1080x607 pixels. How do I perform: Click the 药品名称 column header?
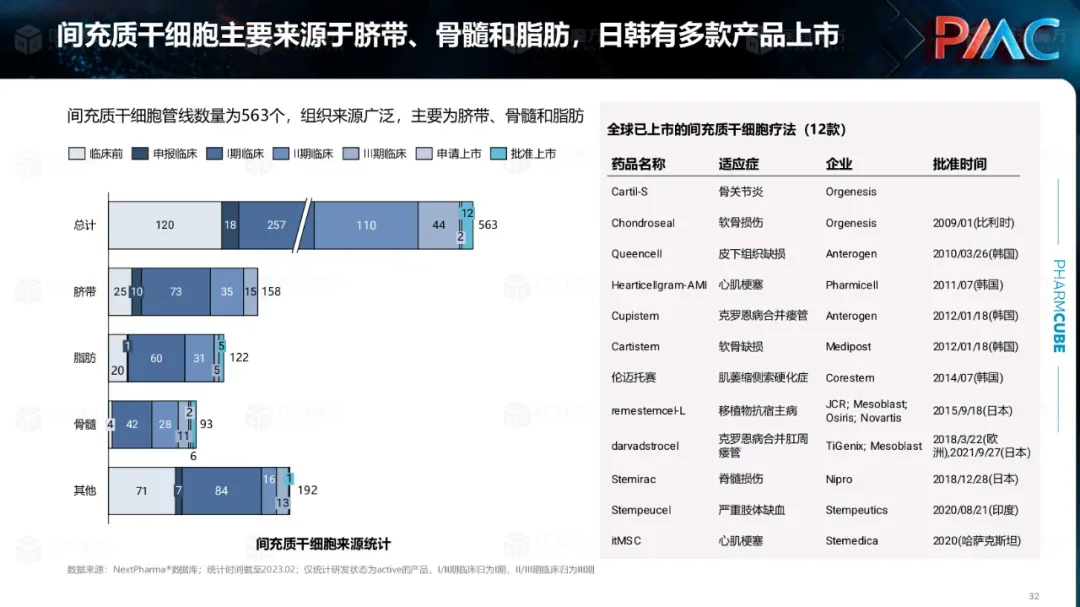point(638,164)
